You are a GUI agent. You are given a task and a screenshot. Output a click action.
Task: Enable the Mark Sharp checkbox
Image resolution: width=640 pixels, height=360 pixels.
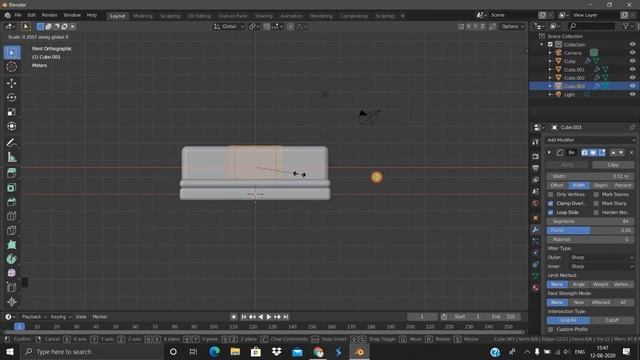596,203
